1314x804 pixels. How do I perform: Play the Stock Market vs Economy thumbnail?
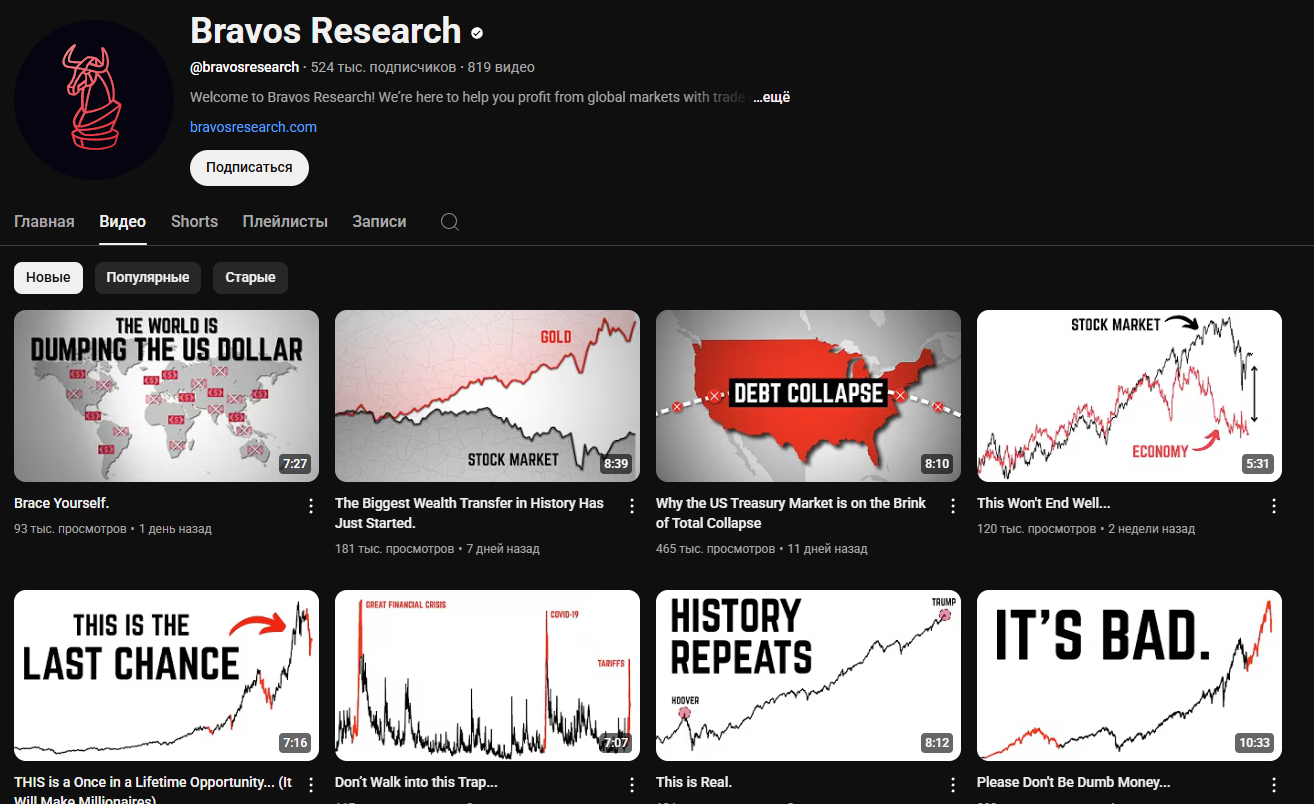pos(1129,396)
